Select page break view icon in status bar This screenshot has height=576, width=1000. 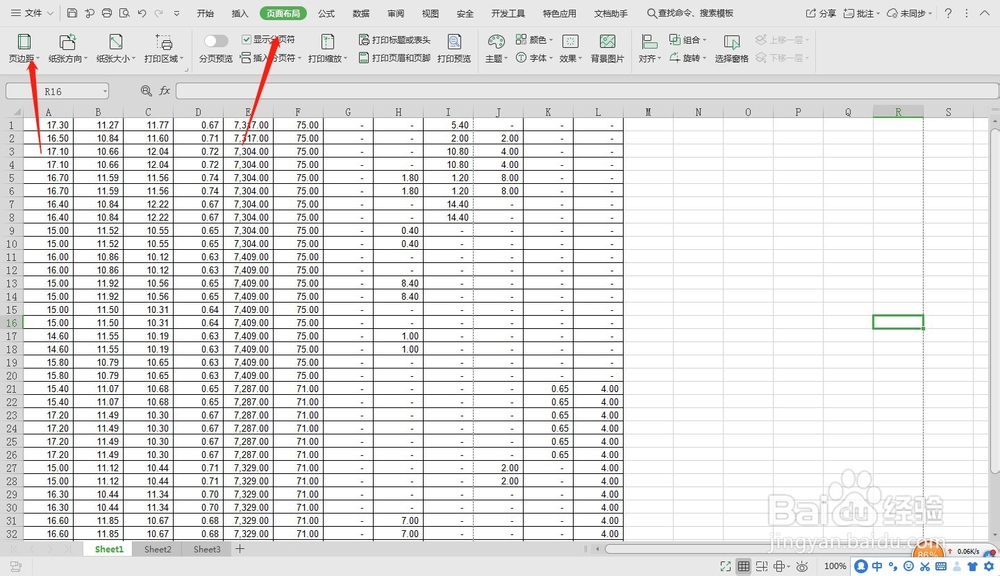point(761,566)
